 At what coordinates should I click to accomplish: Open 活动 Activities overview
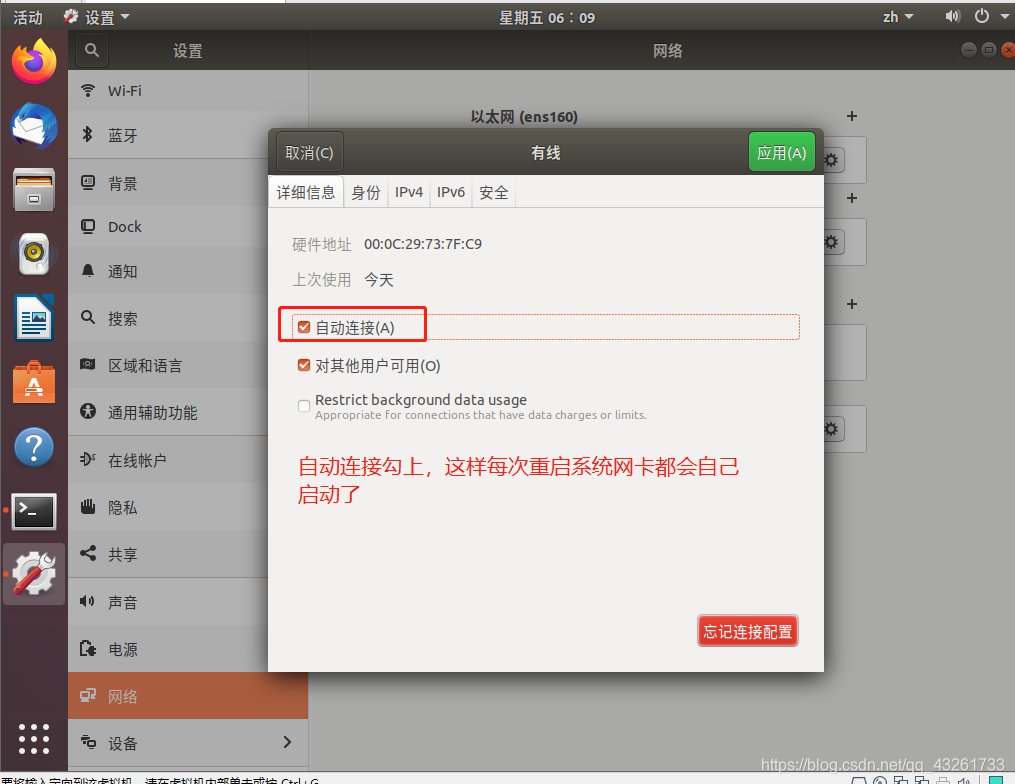coord(28,17)
